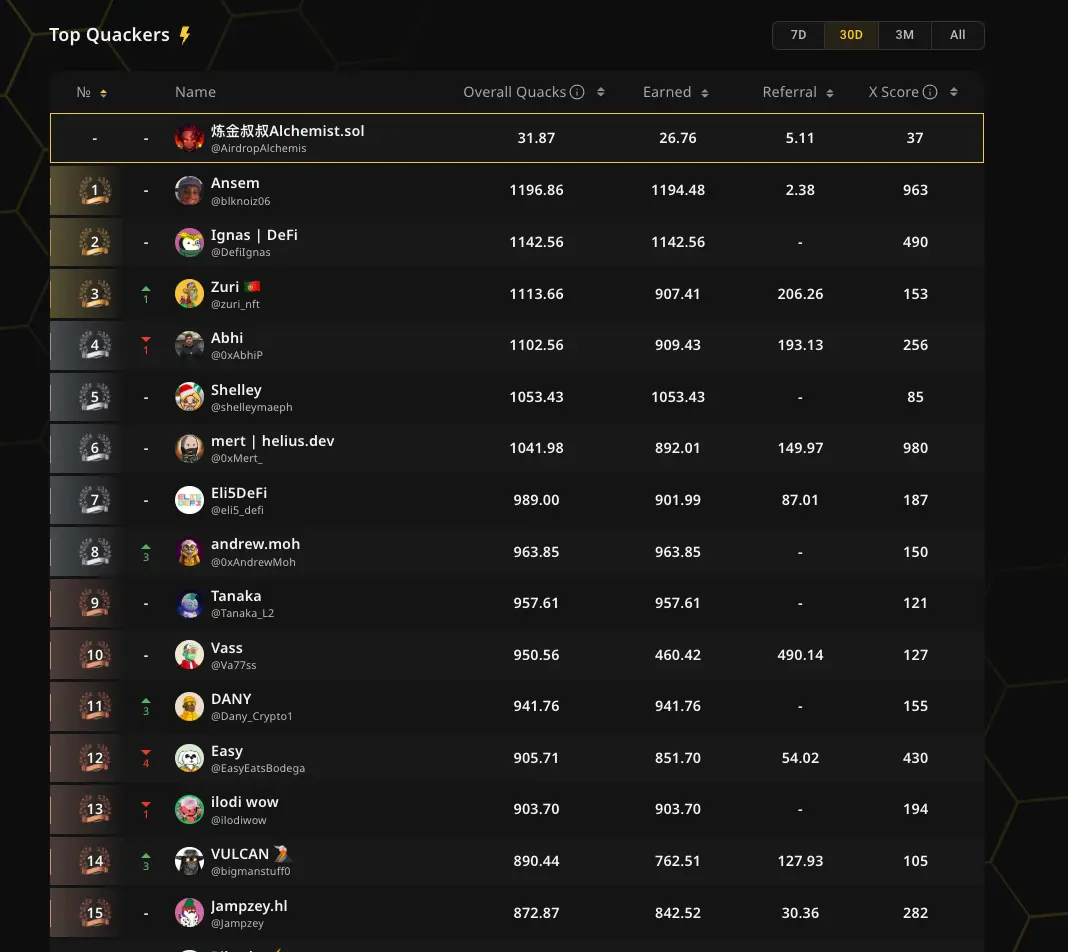This screenshot has width=1068, height=952.
Task: Select the highlighted Alchemist.sol row
Action: (x=517, y=138)
